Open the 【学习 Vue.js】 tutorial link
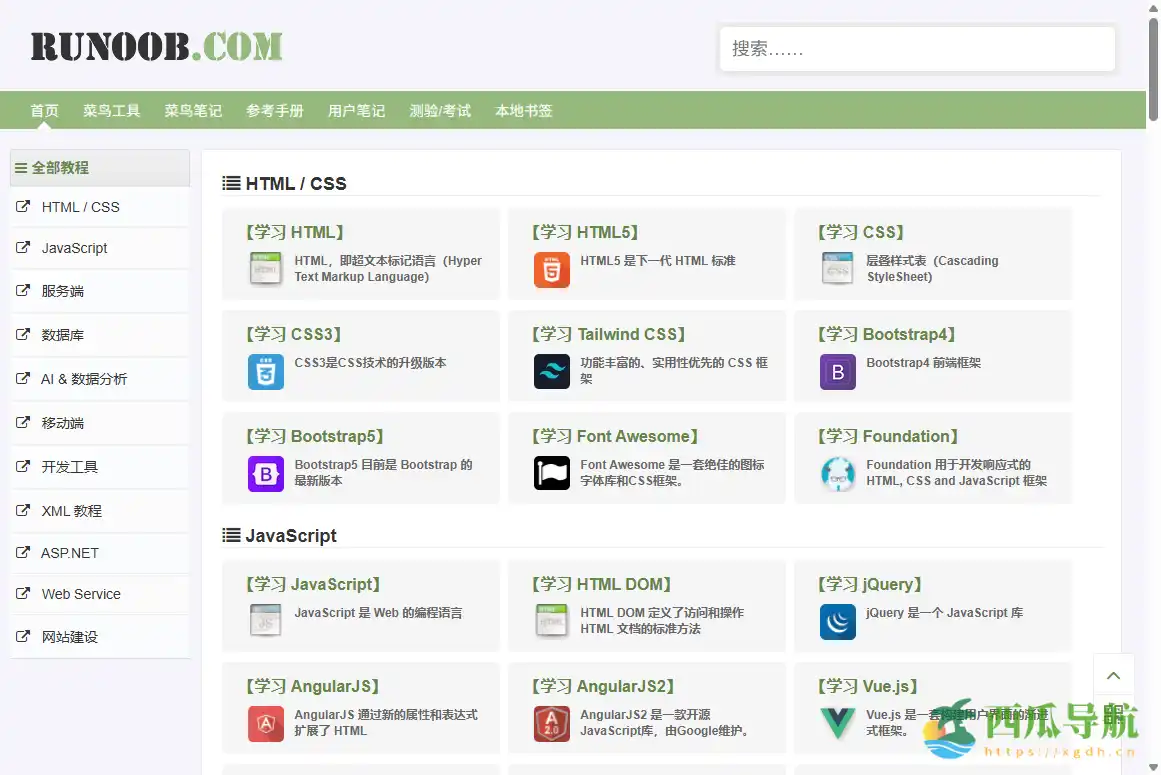Screen dimensions: 1161x775 click(867, 686)
